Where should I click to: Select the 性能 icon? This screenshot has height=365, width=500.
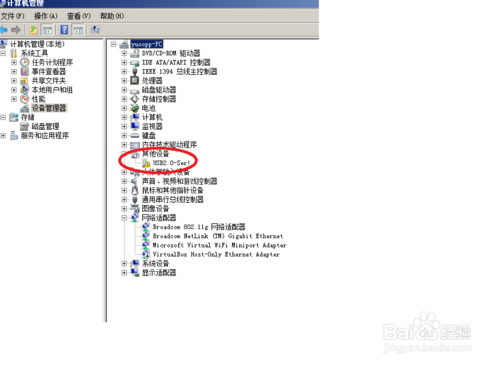point(24,99)
